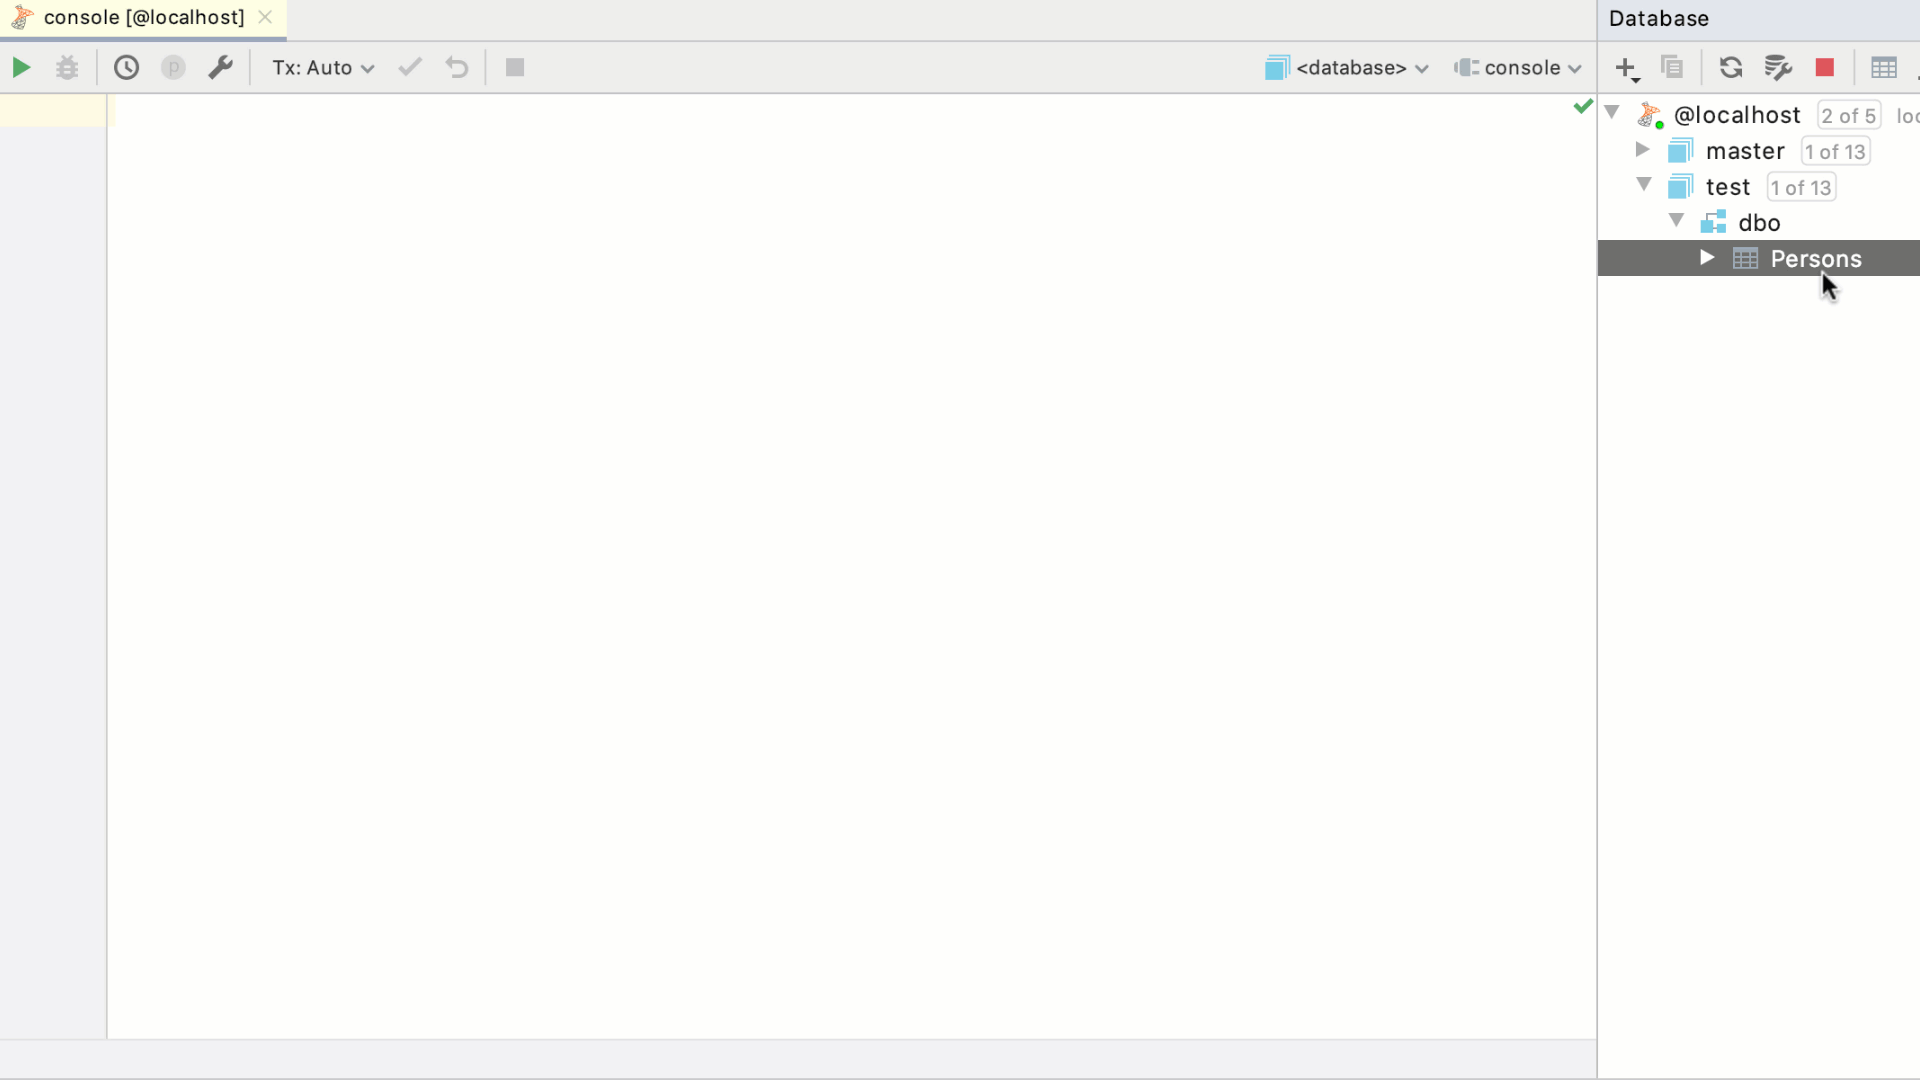Screen dimensions: 1920x1080
Task: Toggle the grid/table view layout icon
Action: pyautogui.click(x=1882, y=67)
